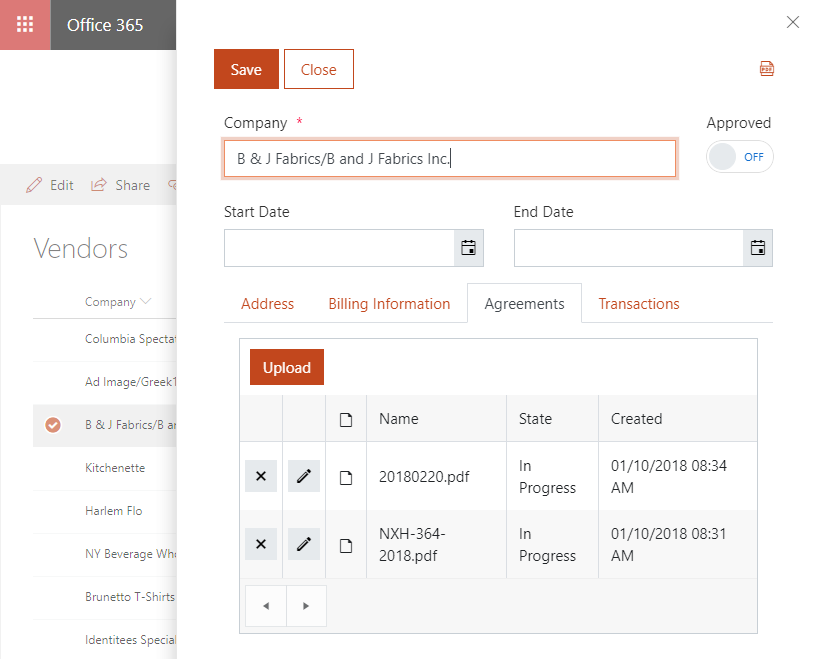Edit the NXH-364-2018.pdf agreement with pencil icon

304,544
